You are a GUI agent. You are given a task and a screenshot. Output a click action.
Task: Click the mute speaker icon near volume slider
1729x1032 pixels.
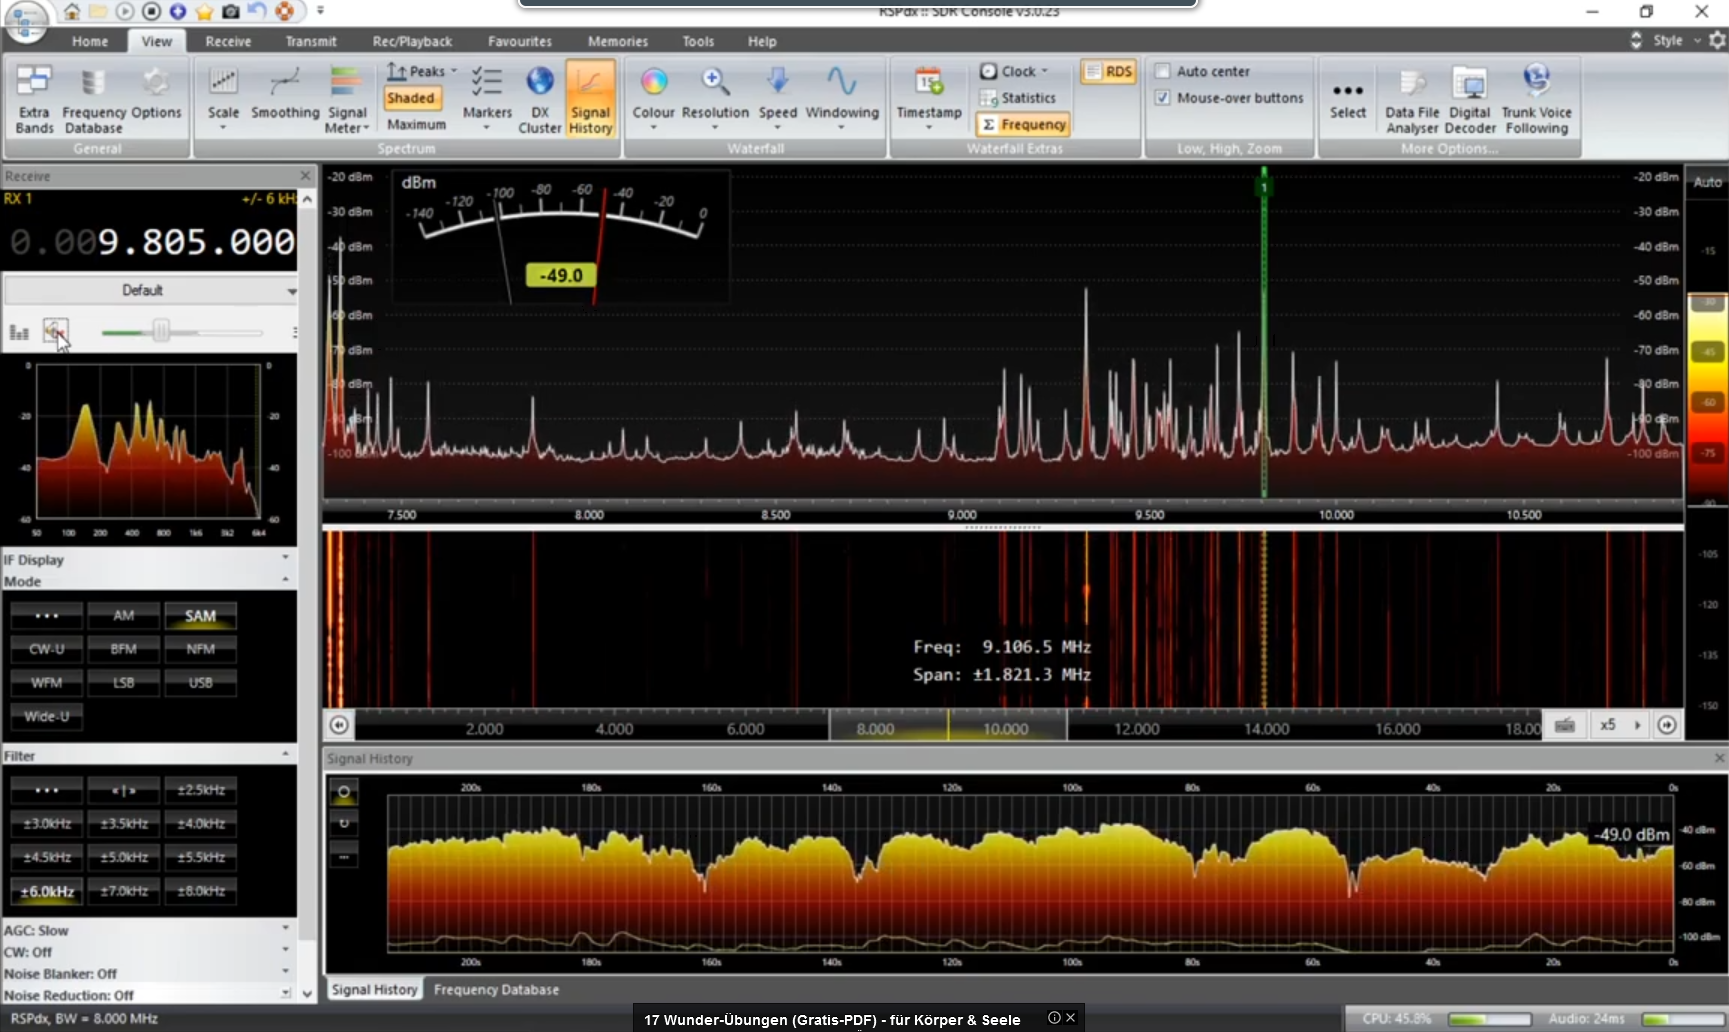click(x=55, y=330)
